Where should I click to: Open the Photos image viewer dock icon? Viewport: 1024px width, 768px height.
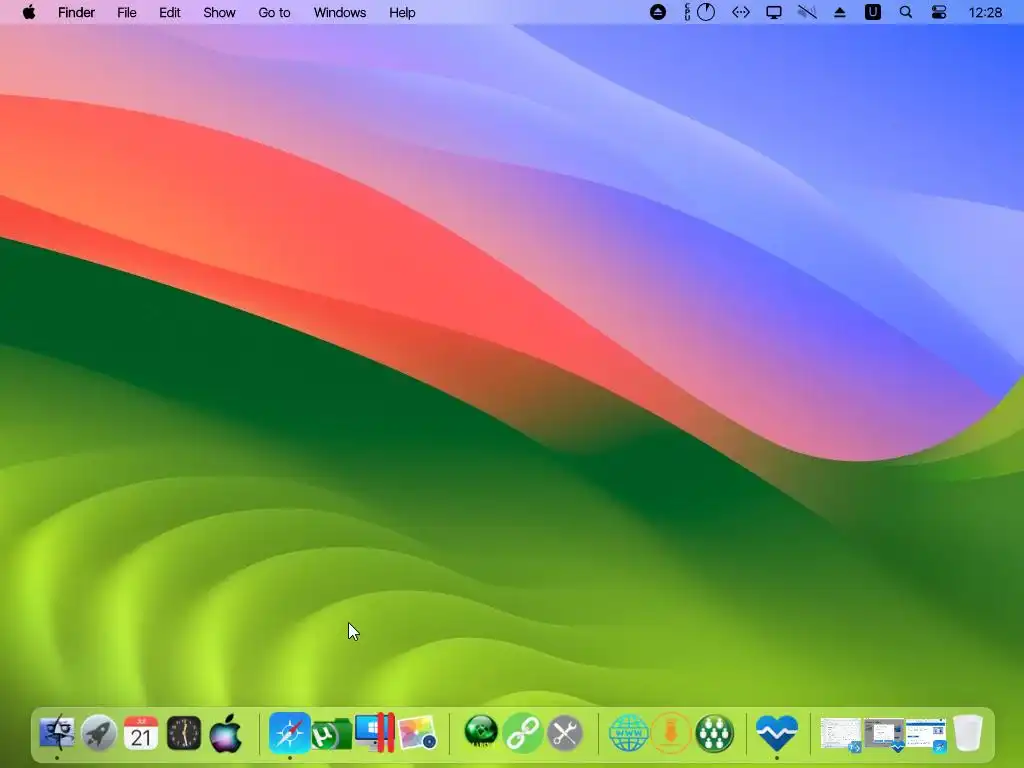click(x=417, y=733)
